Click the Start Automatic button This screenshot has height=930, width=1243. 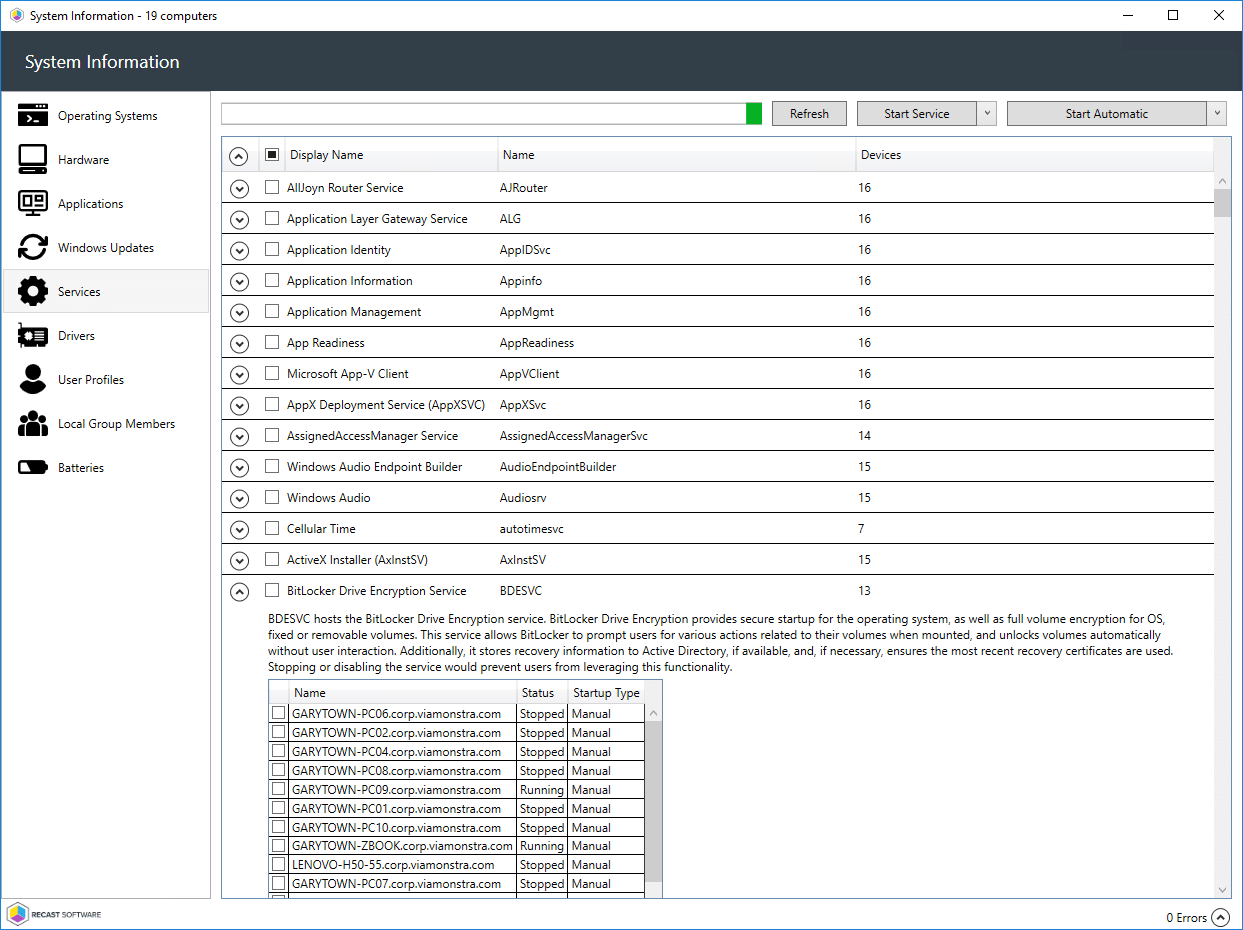1107,114
